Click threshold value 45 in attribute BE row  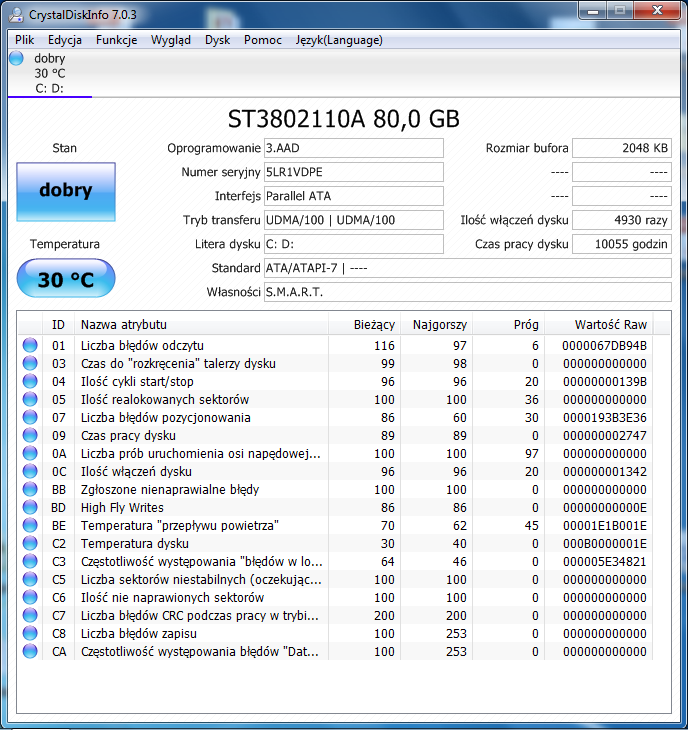pyautogui.click(x=532, y=526)
